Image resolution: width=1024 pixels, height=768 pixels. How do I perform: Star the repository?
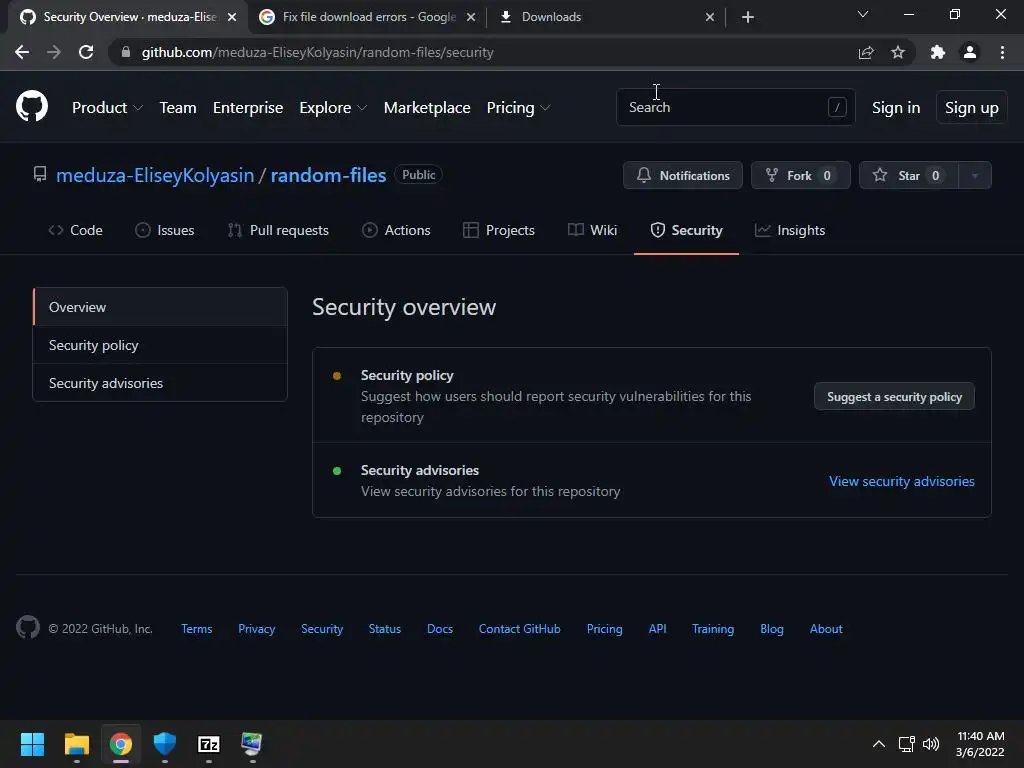point(908,175)
